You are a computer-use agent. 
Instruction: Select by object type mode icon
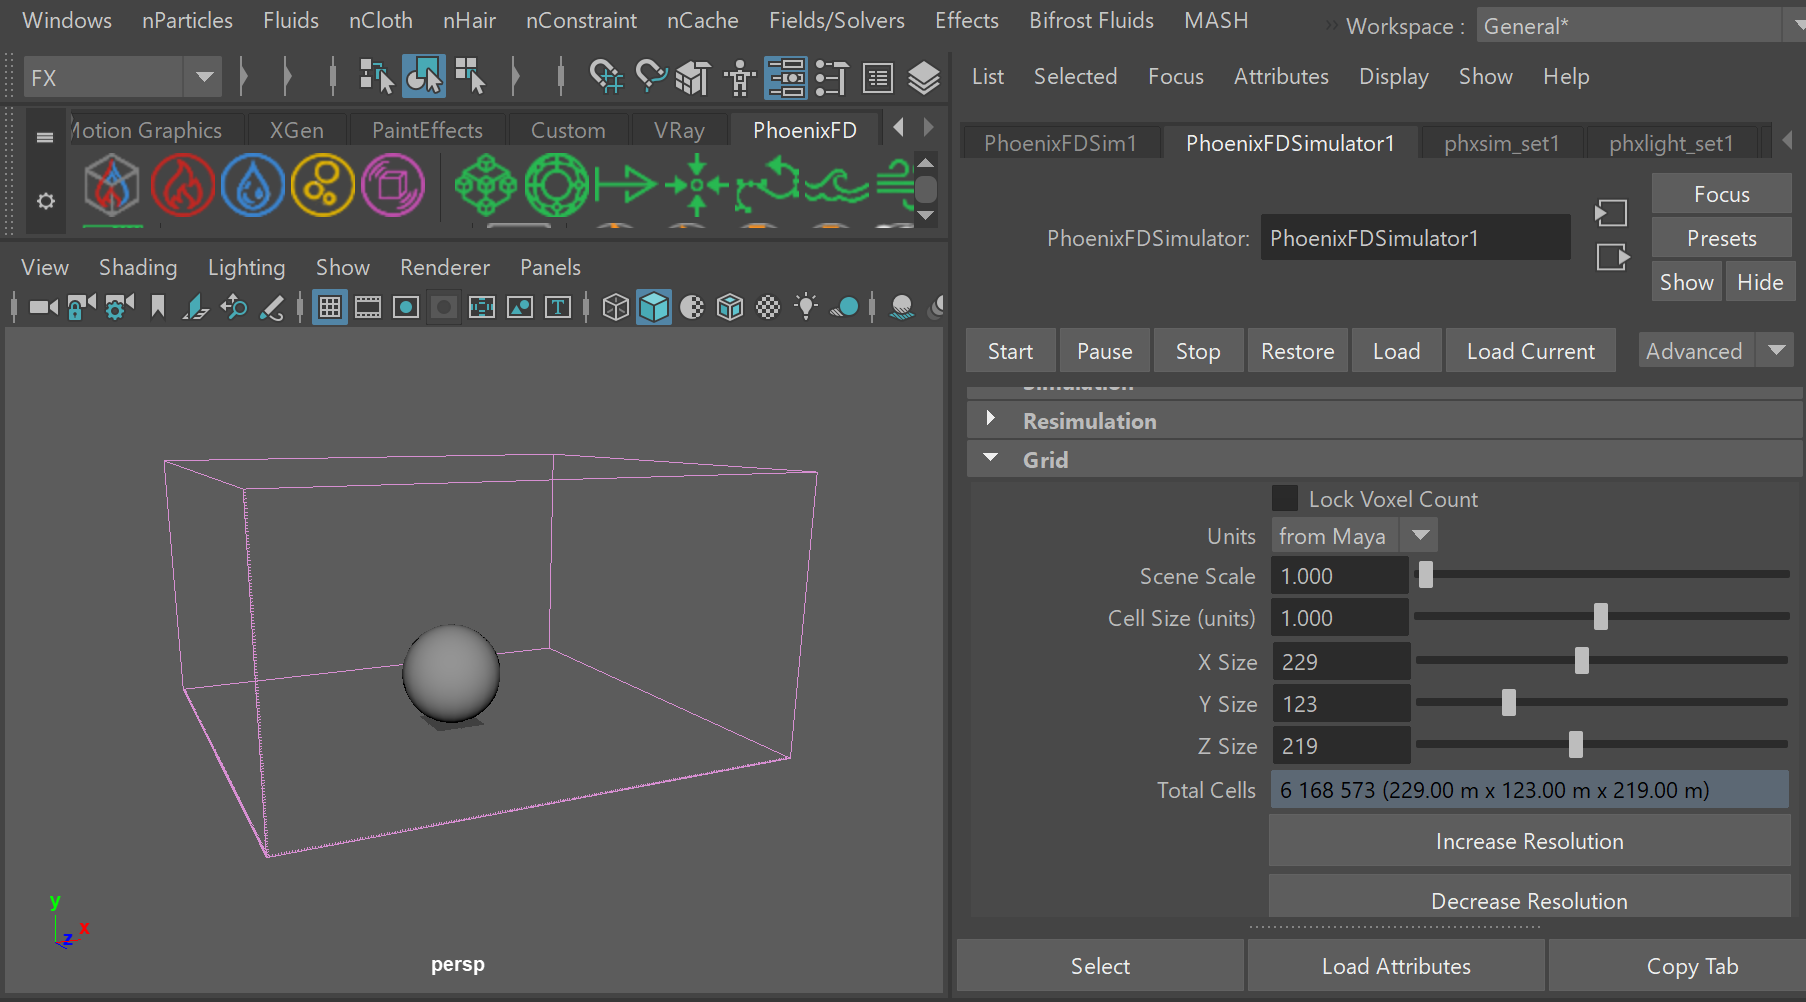(424, 77)
